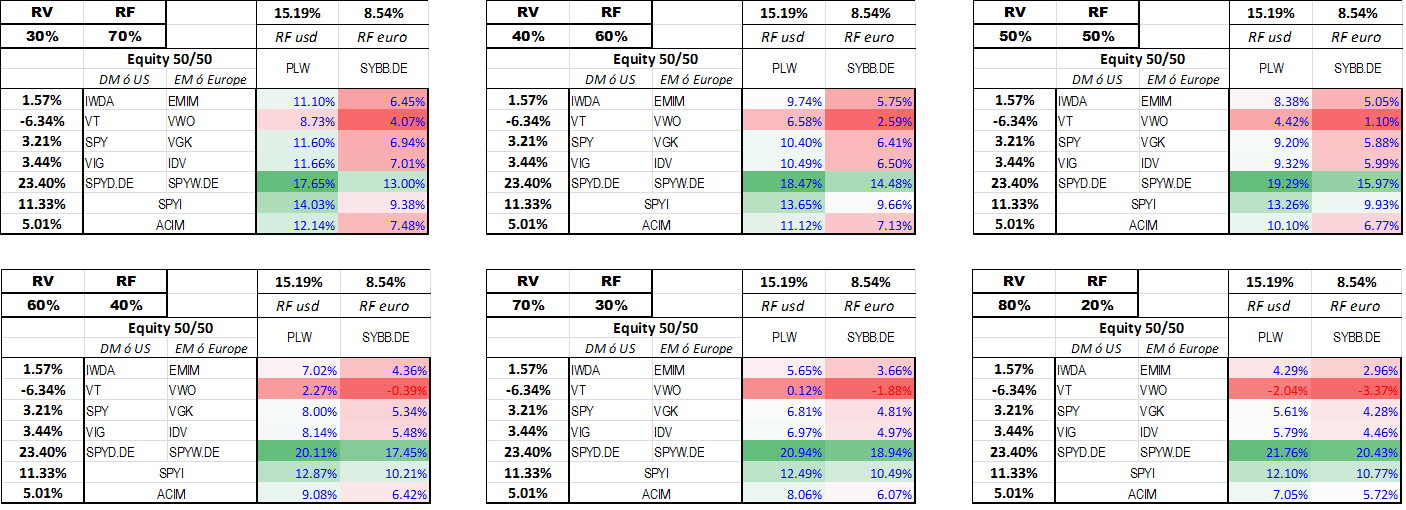Viewport: 1406px width, 510px height.
Task: Click the cell with value 2.59%
Action: click(871, 121)
